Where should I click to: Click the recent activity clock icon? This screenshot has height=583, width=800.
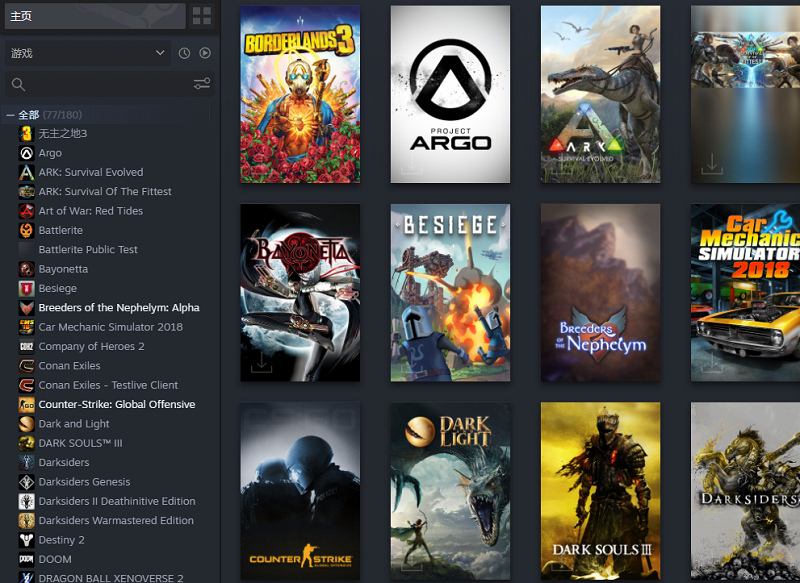(184, 53)
